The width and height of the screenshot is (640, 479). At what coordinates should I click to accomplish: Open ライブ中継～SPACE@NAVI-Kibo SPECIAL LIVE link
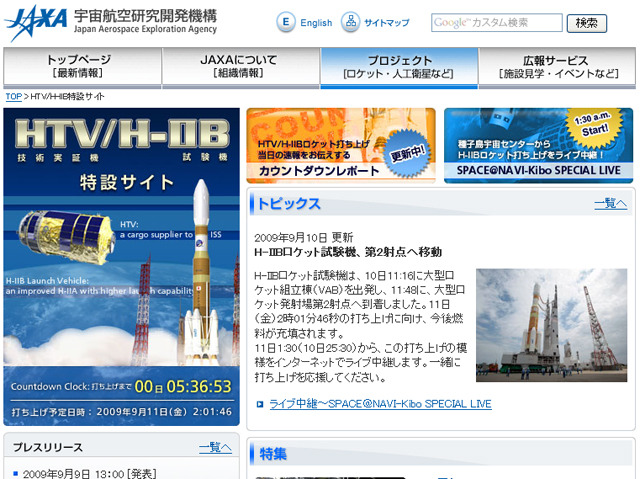(x=380, y=404)
